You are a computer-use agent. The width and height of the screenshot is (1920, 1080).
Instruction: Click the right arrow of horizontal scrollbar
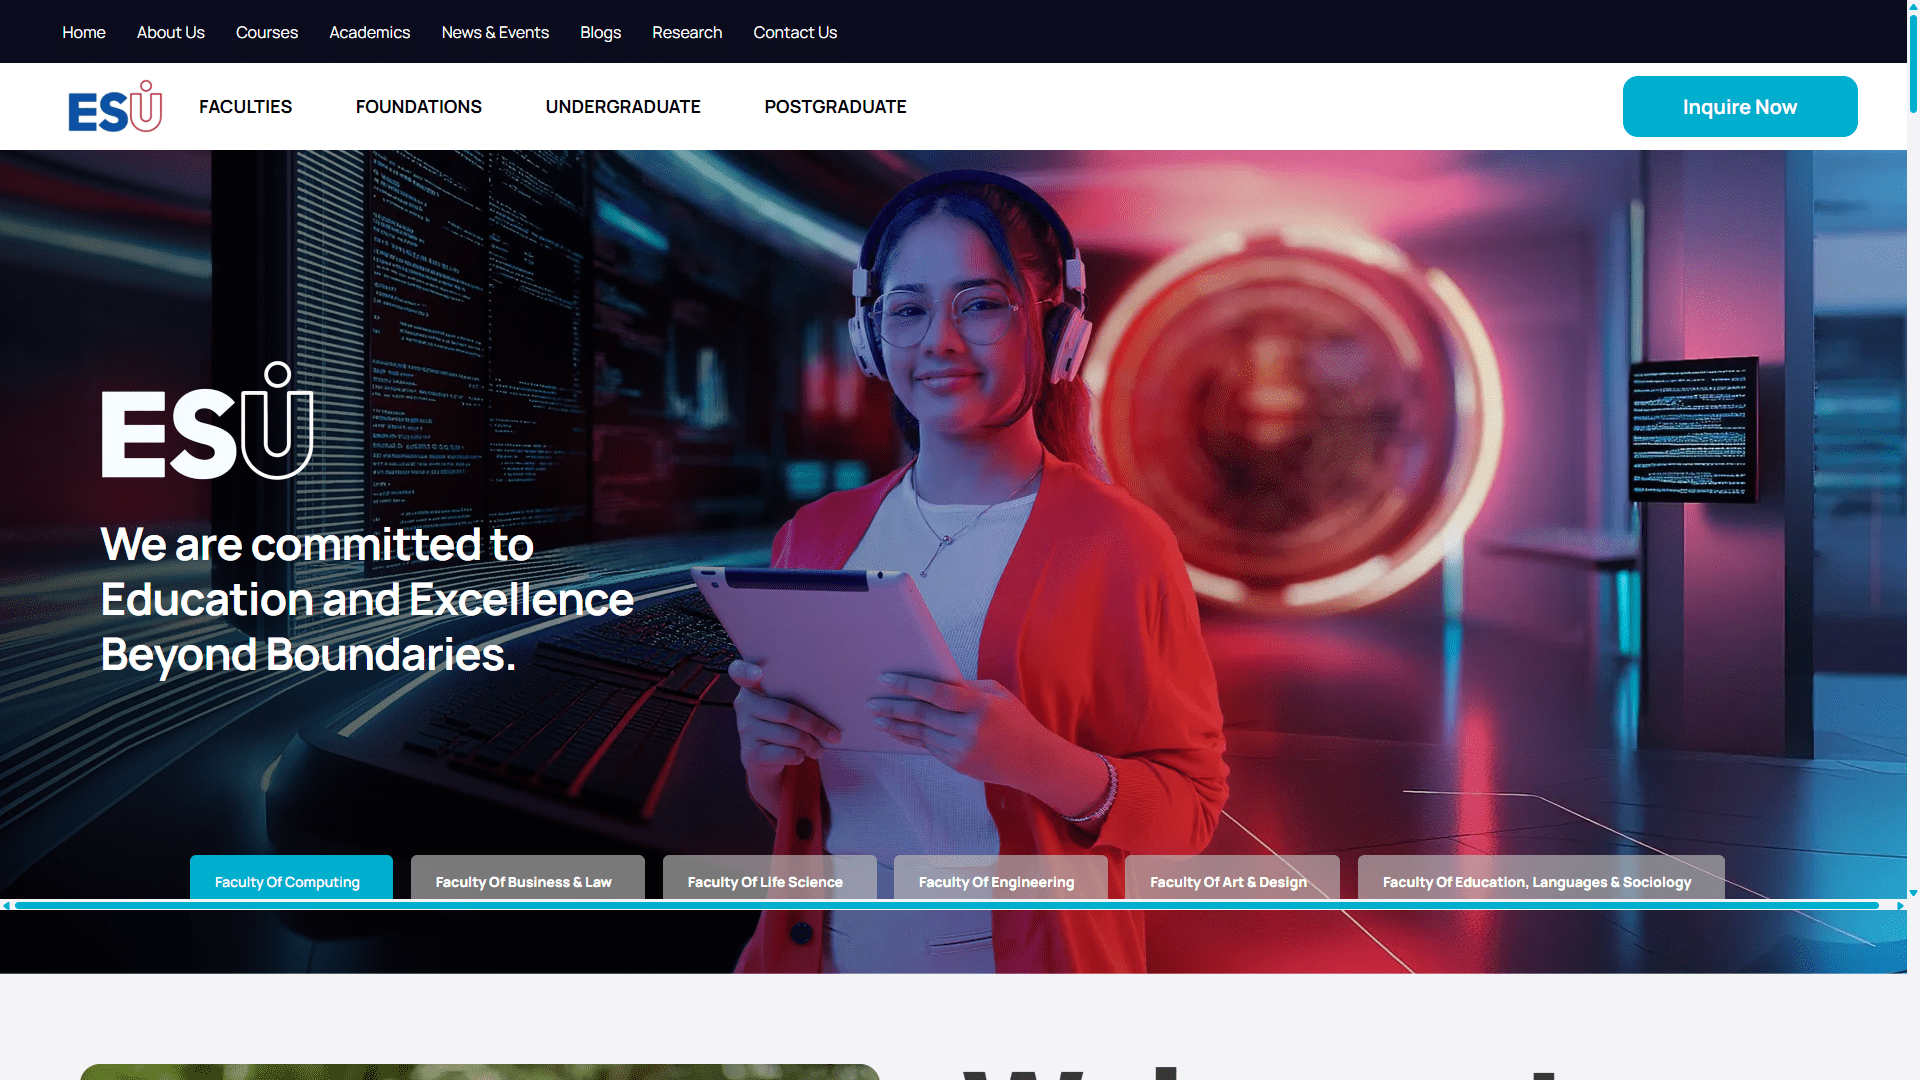click(1900, 906)
